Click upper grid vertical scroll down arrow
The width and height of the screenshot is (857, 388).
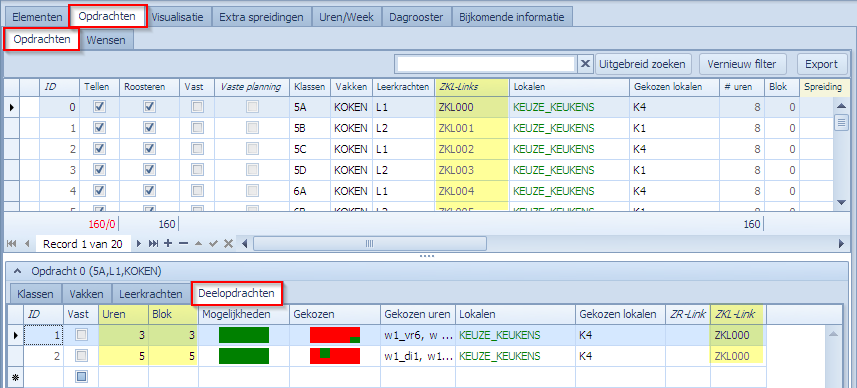pos(842,202)
